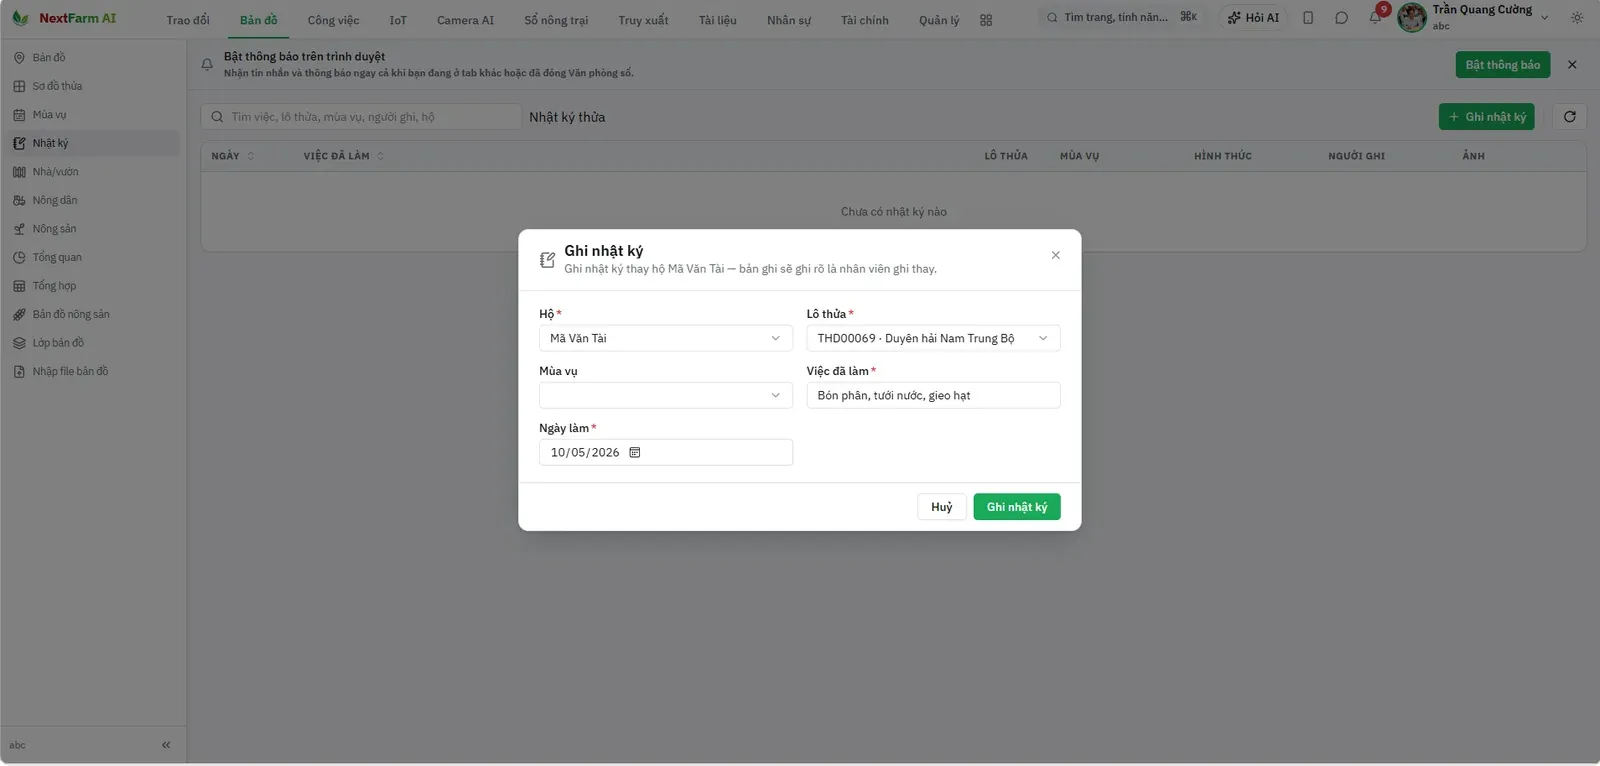This screenshot has height=766, width=1600.
Task: Open the chat bubble icon in top bar
Action: pos(1341,18)
